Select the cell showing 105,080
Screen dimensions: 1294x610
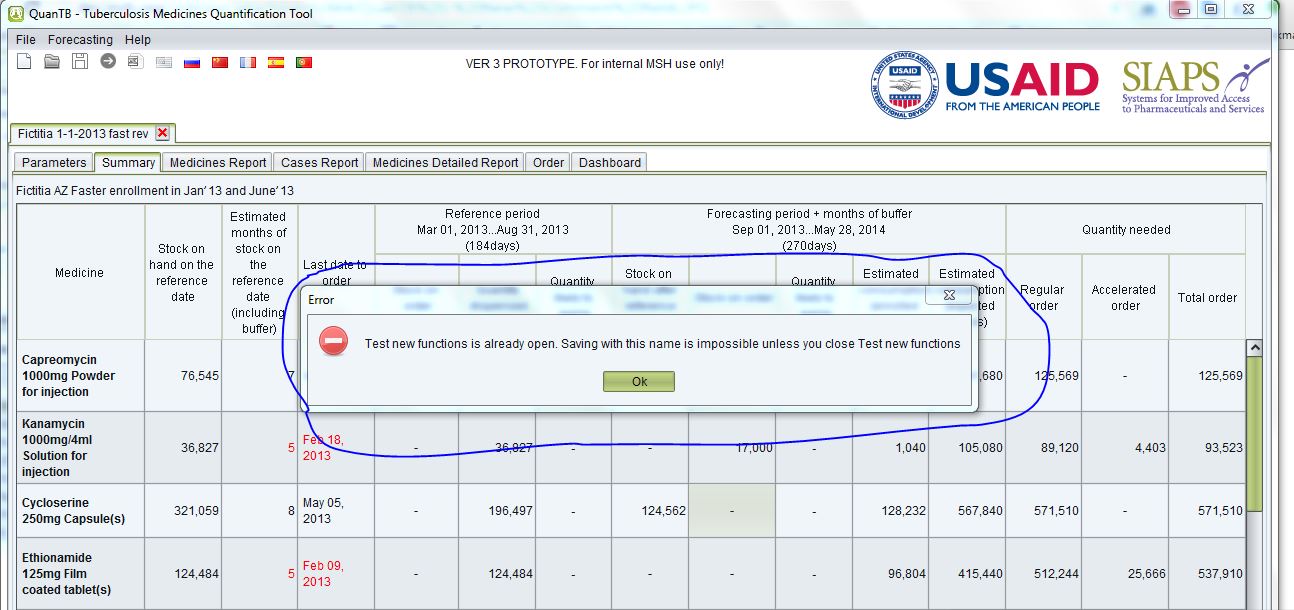[967, 448]
